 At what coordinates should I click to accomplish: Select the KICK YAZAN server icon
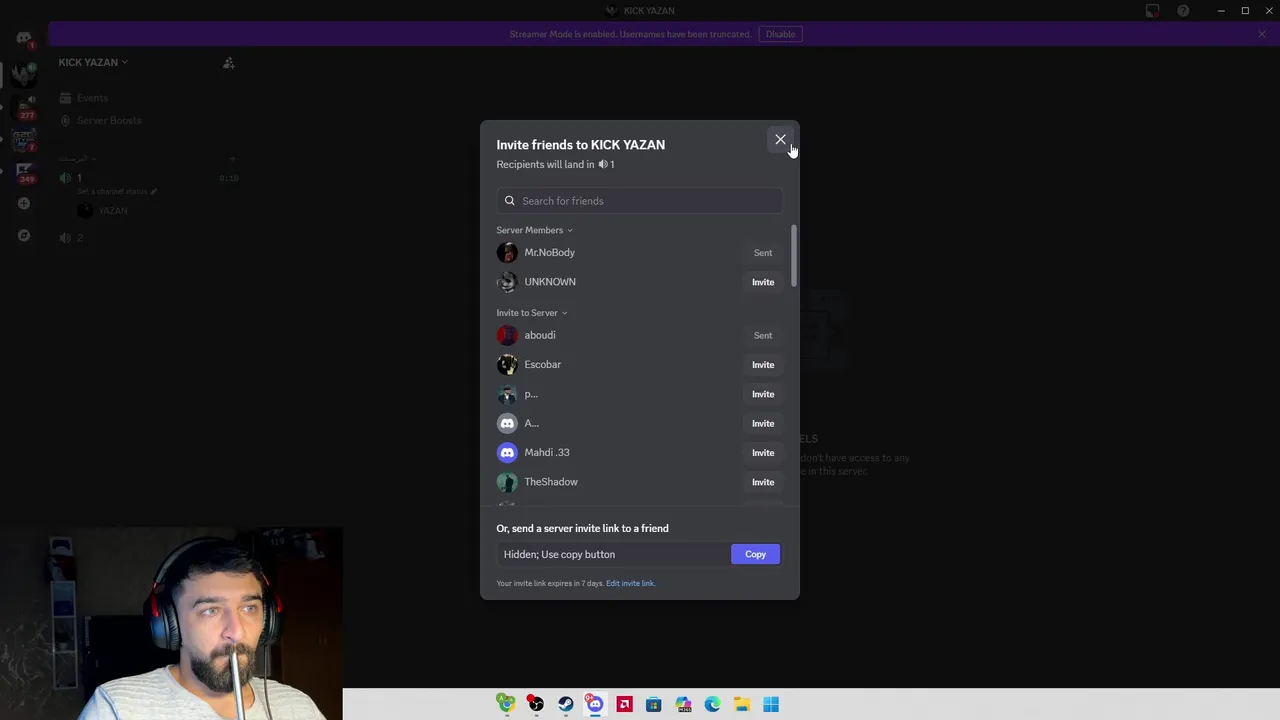pyautogui.click(x=24, y=74)
